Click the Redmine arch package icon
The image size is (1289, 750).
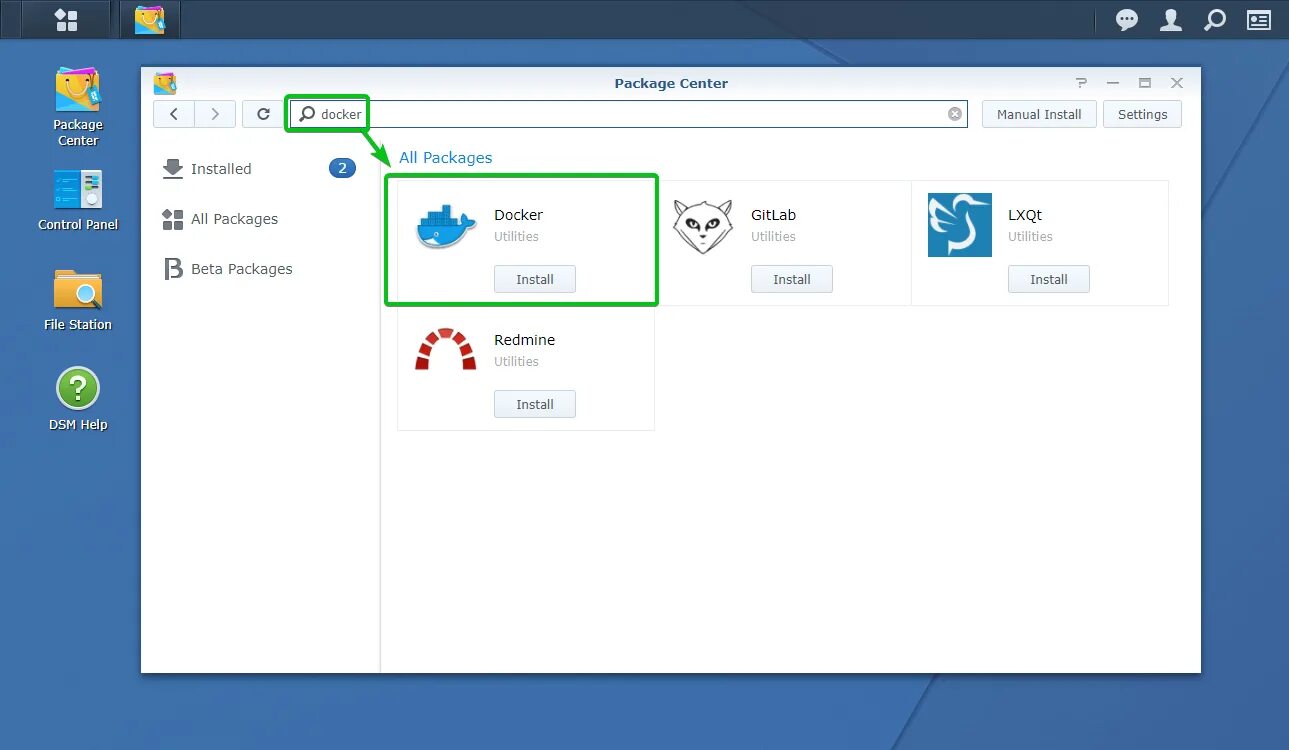(446, 349)
